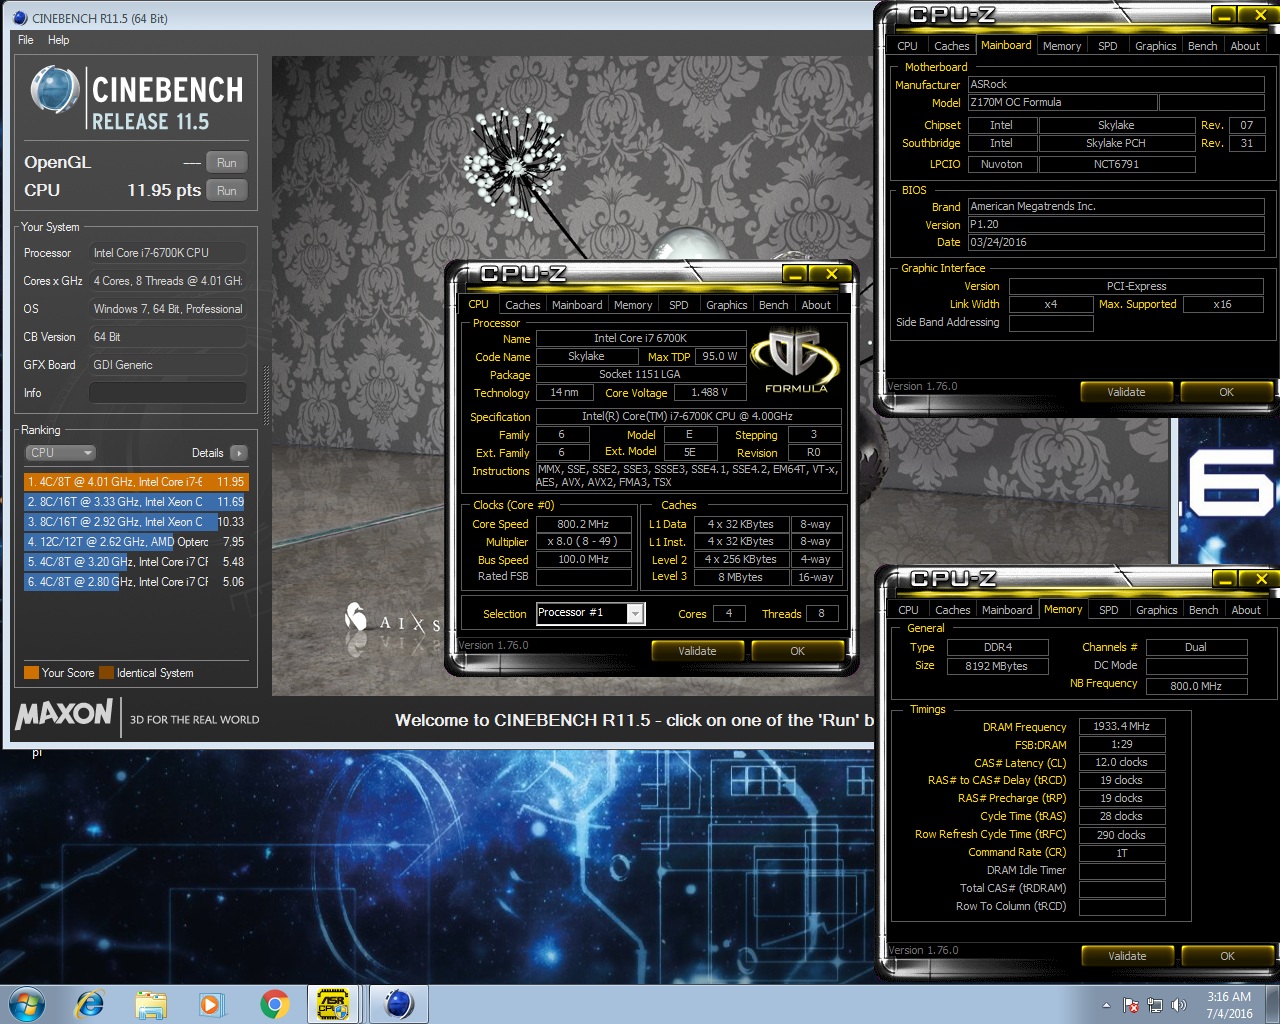
Task: Open the Bench tab in center CPU-Z
Action: click(x=773, y=305)
